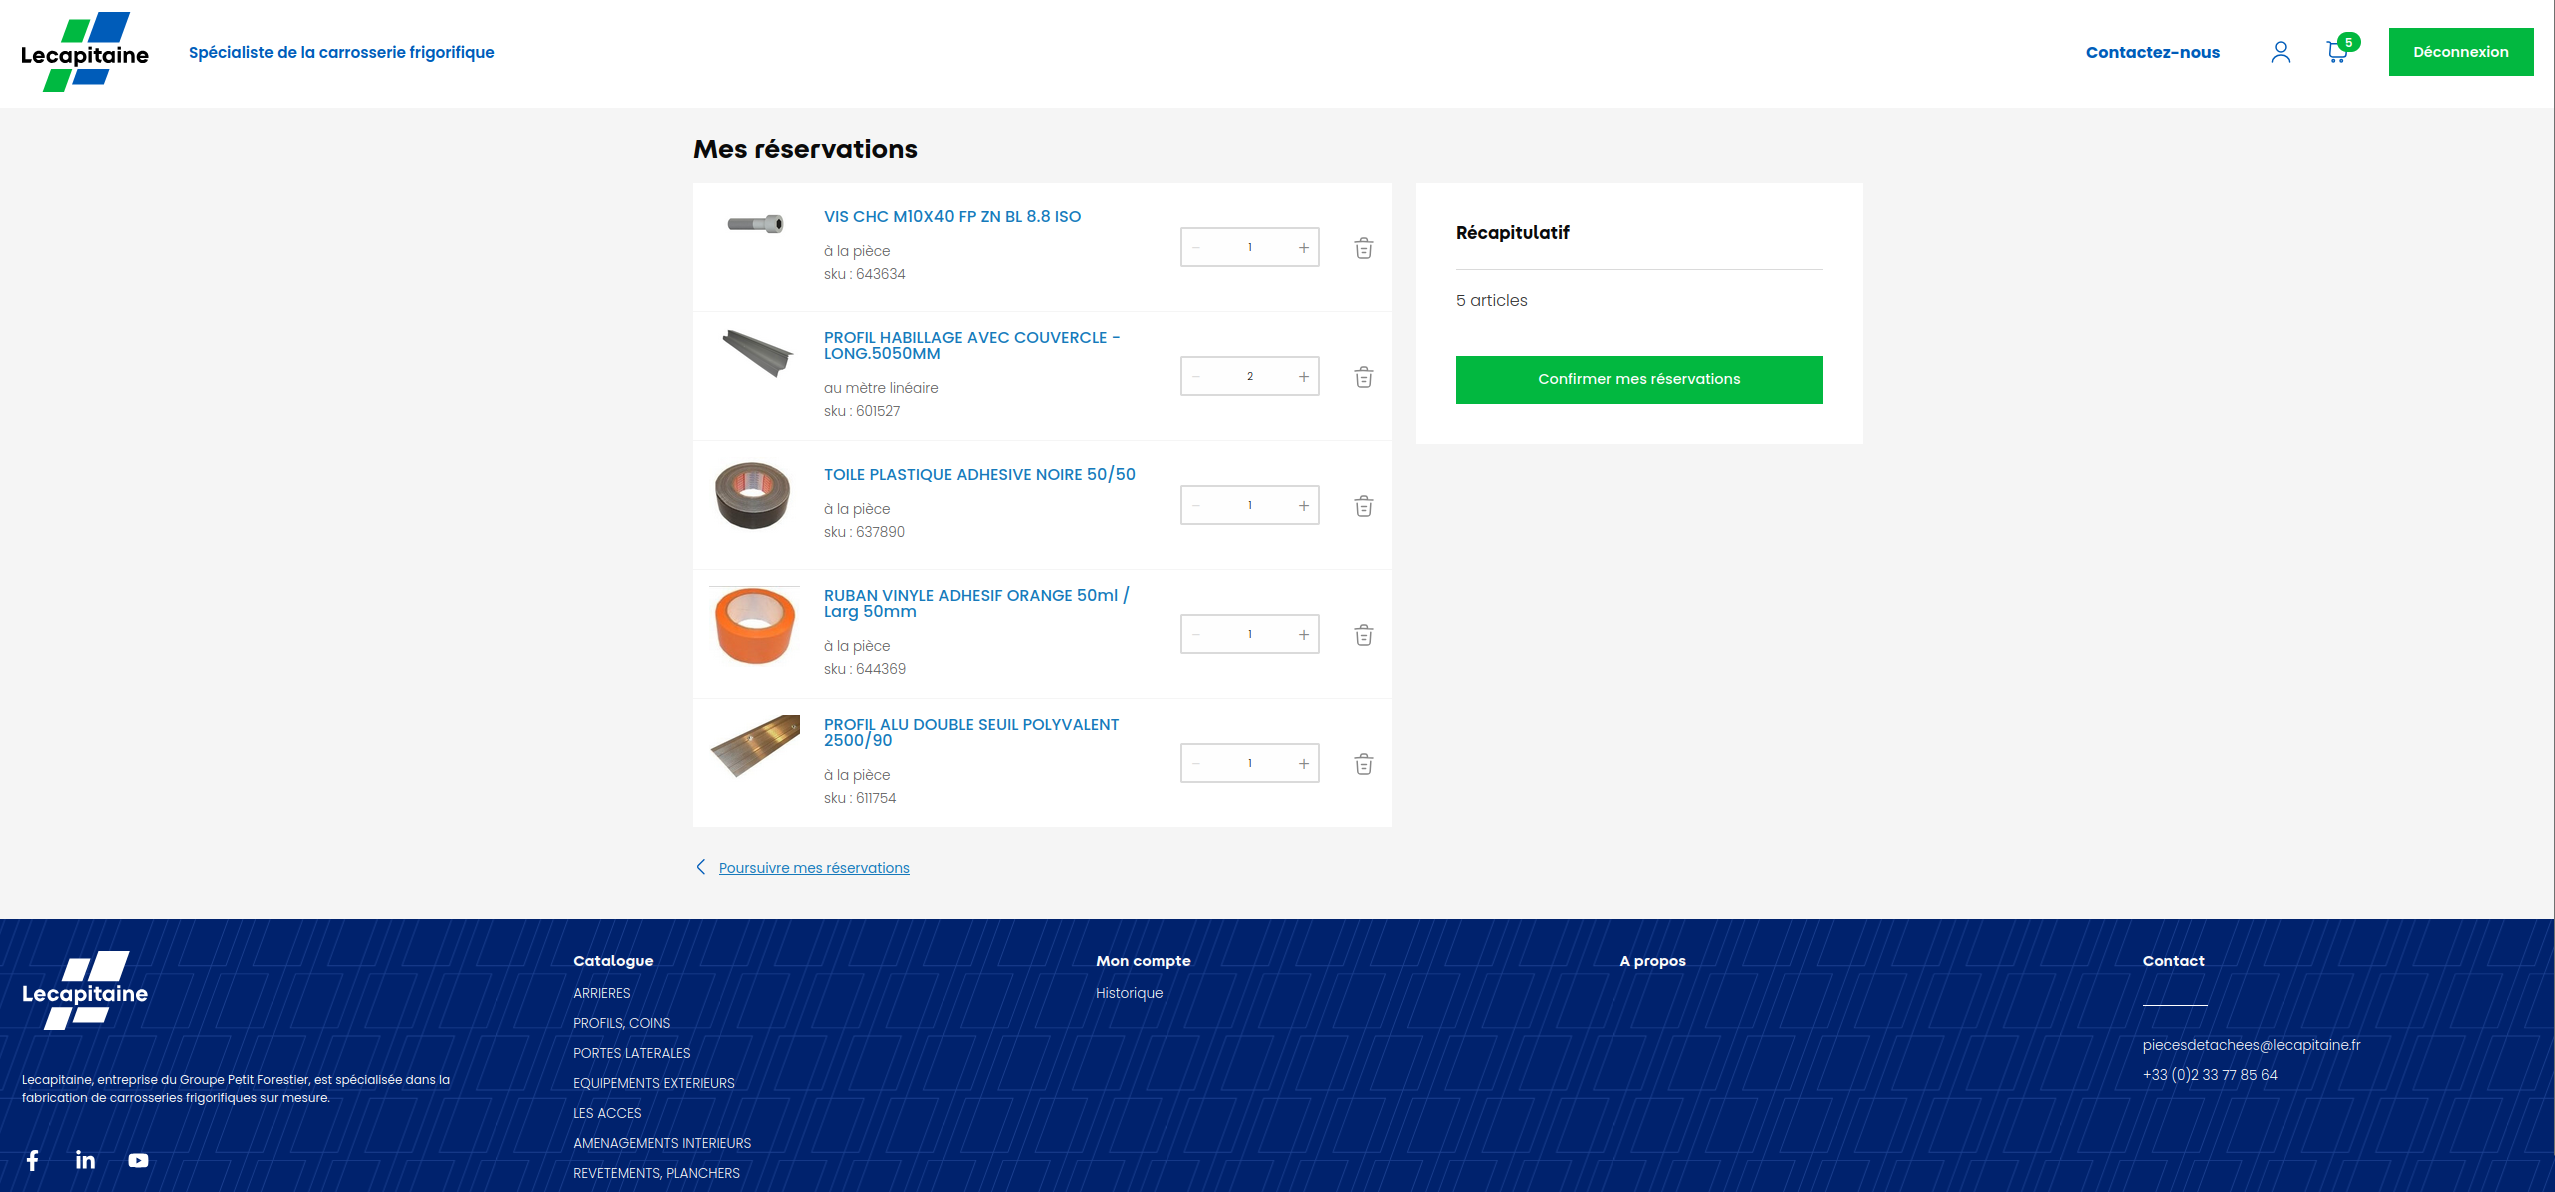Click quantity field for VIS CHC M10X40
Viewport: 2555px width, 1192px height.
coord(1250,248)
